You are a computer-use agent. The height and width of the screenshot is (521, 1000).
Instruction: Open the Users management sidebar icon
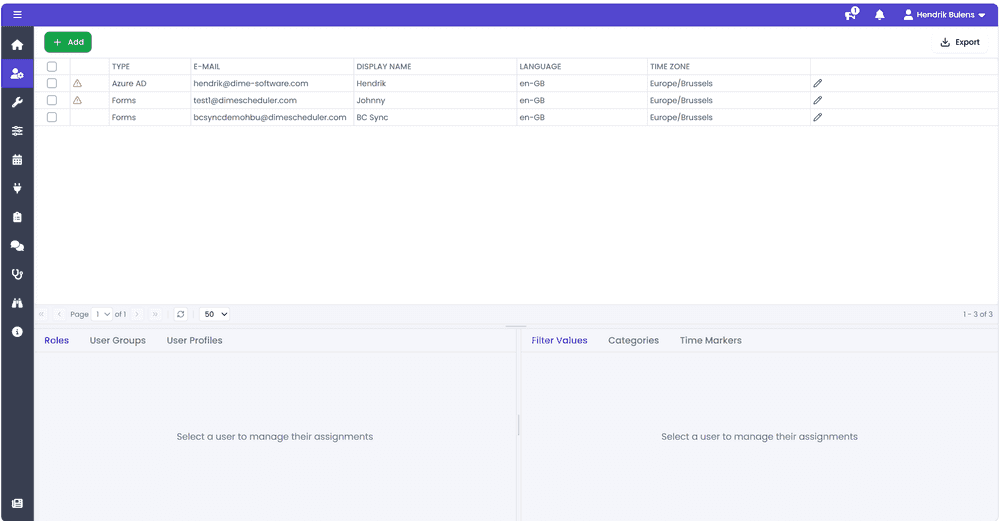click(x=17, y=73)
